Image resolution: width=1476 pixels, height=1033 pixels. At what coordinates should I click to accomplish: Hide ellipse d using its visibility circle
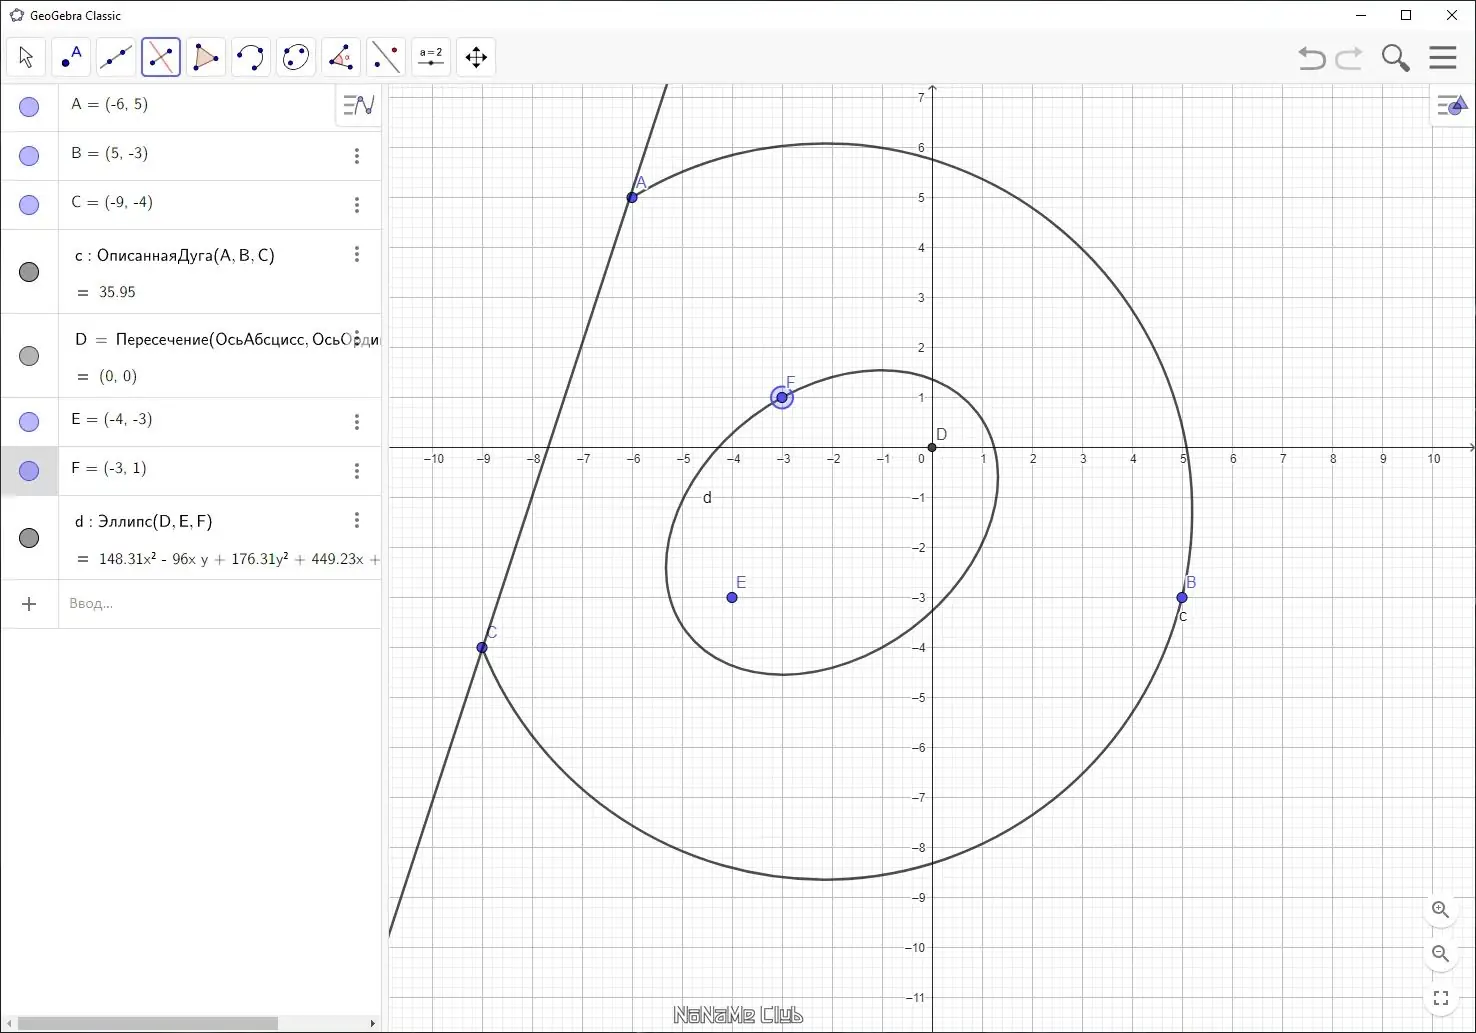click(29, 538)
